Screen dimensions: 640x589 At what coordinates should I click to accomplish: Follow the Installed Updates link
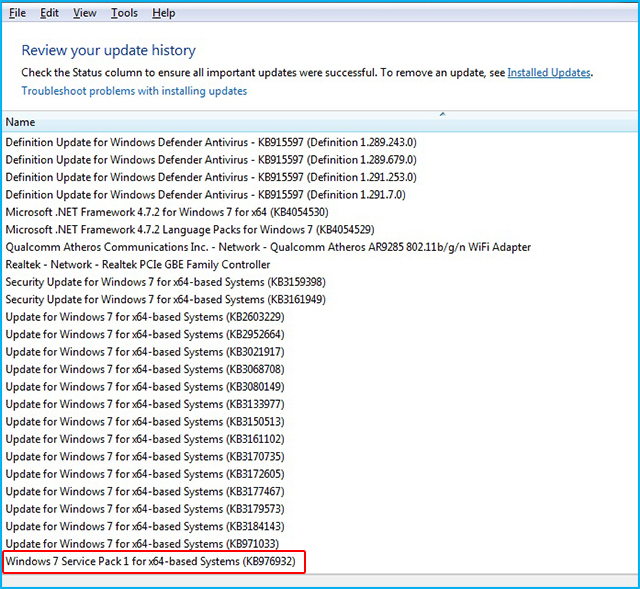coord(549,73)
